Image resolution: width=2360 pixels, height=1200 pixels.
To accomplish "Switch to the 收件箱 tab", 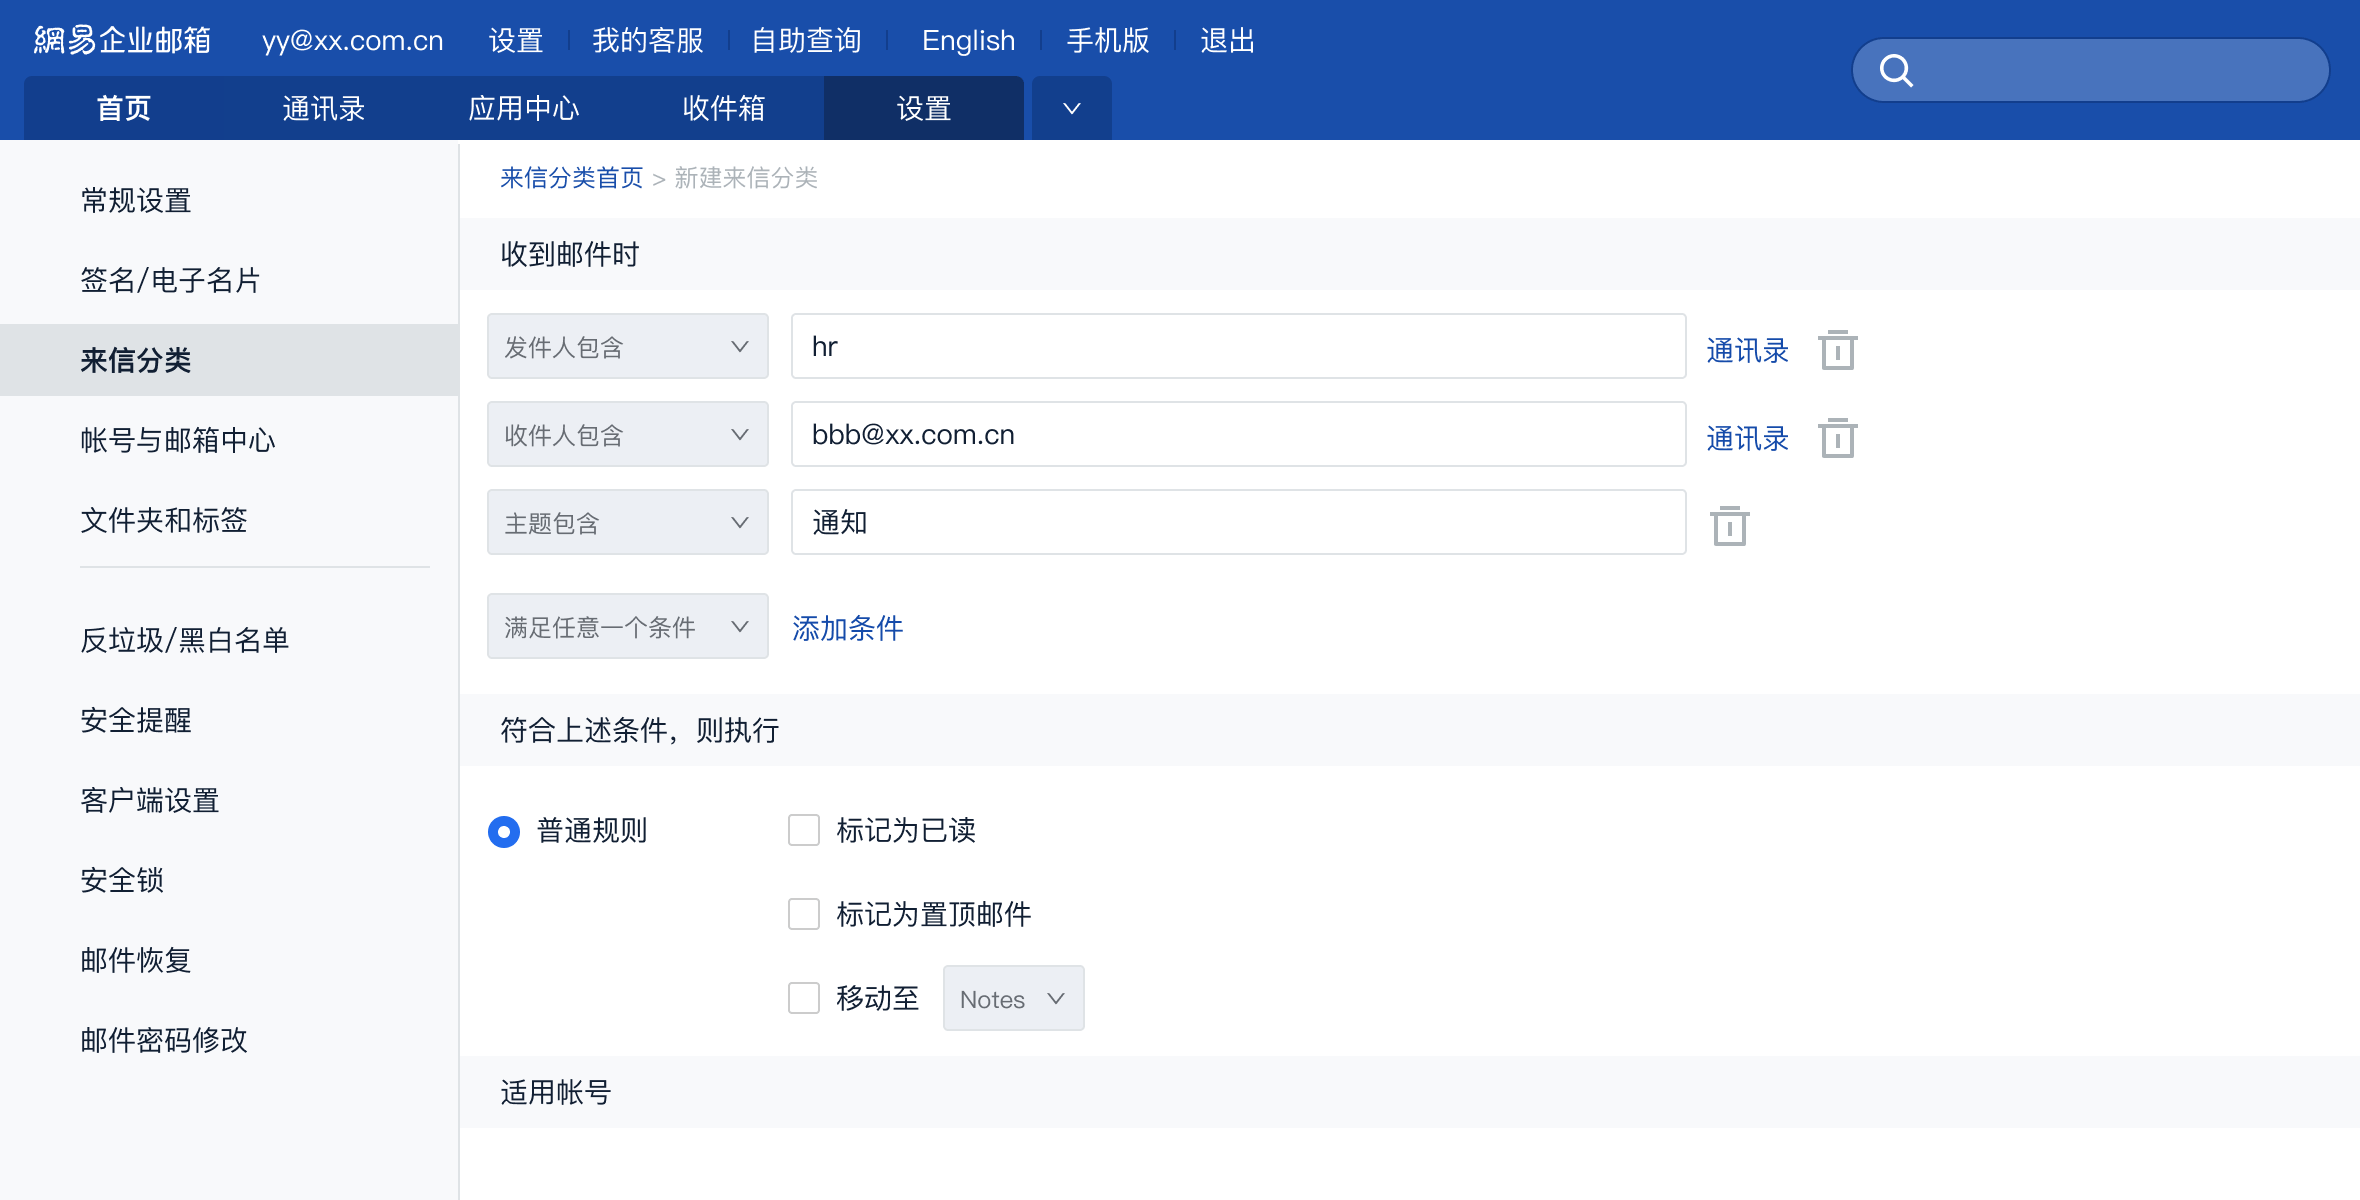I will coord(724,107).
